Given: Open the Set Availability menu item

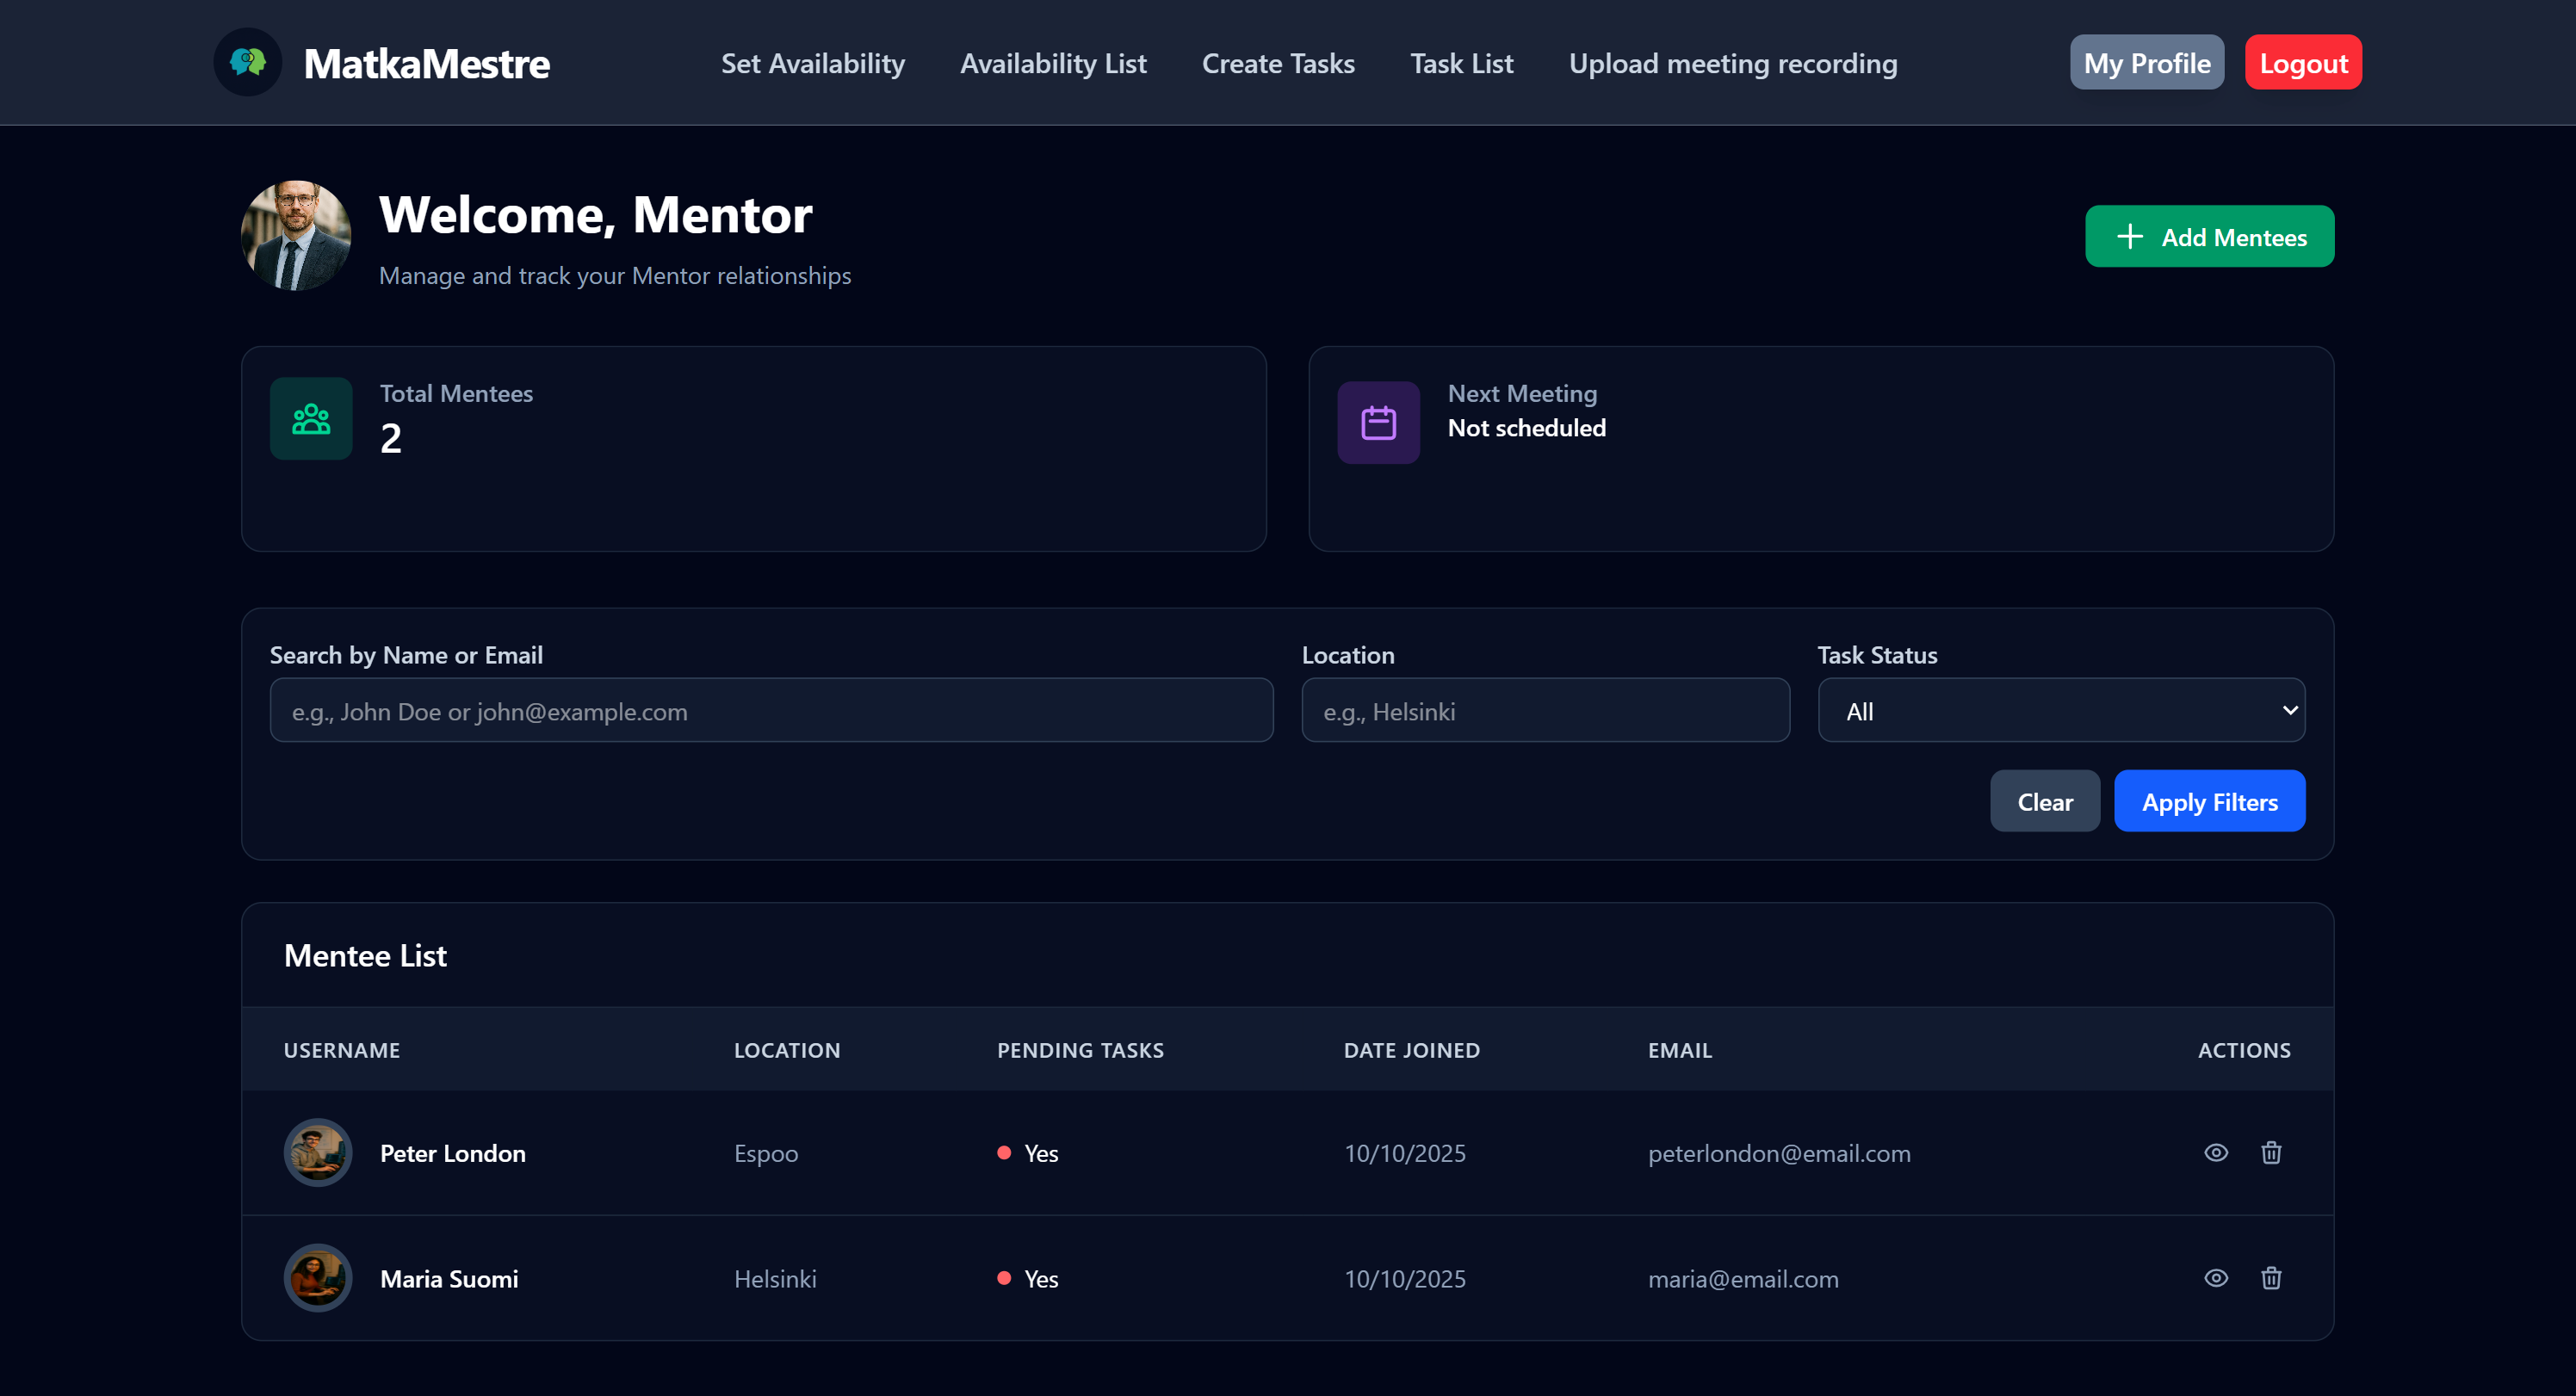Looking at the screenshot, I should tap(812, 63).
